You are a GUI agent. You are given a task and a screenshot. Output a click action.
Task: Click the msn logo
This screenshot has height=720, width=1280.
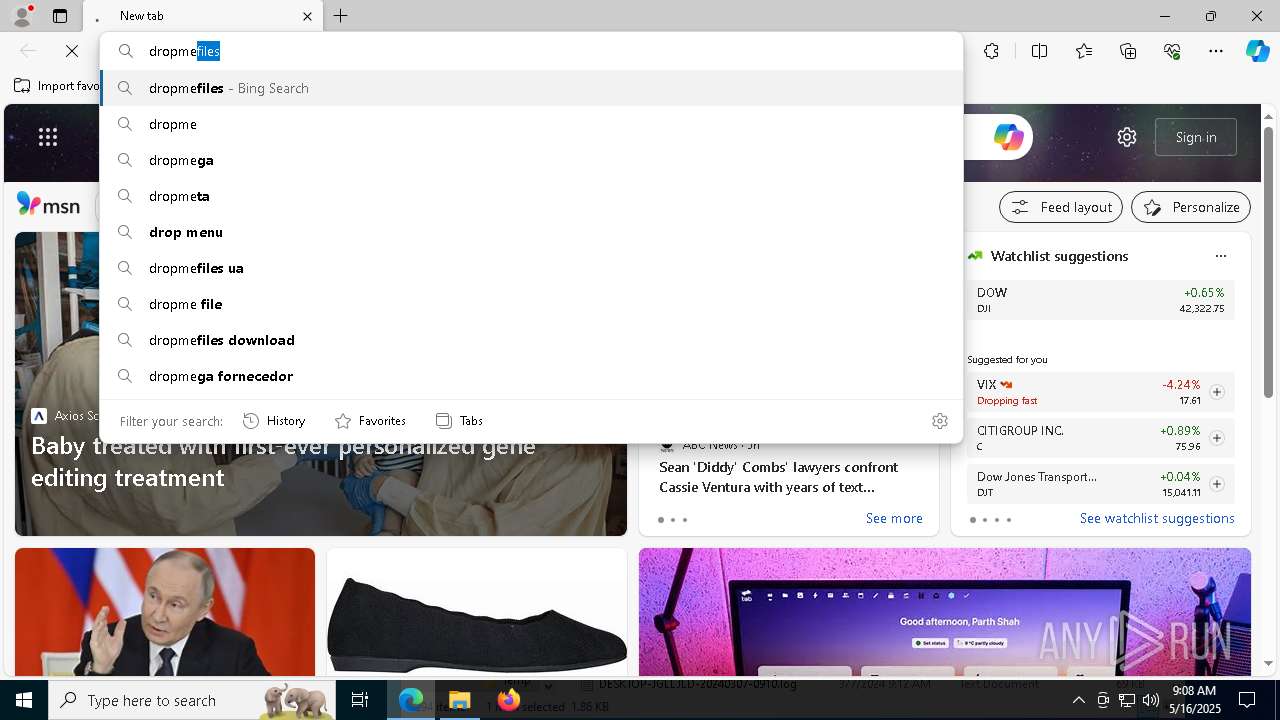48,205
